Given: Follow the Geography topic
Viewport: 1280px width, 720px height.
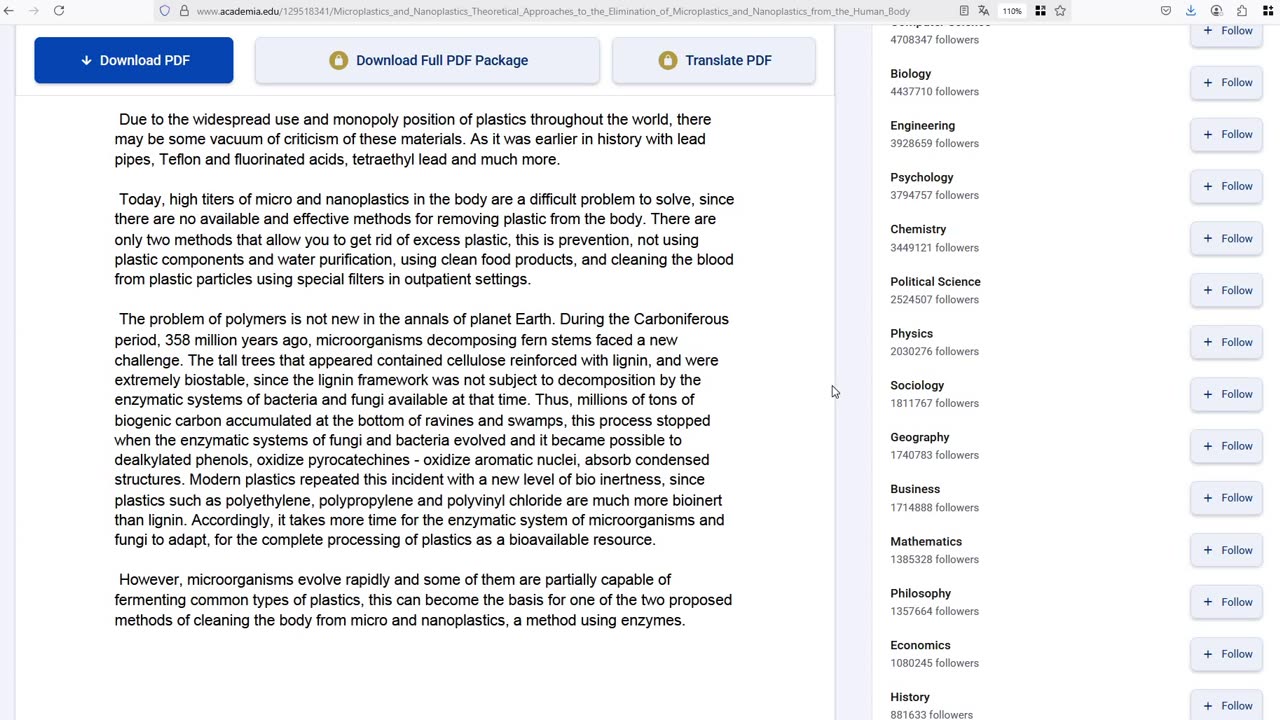Looking at the screenshot, I should tap(1227, 446).
